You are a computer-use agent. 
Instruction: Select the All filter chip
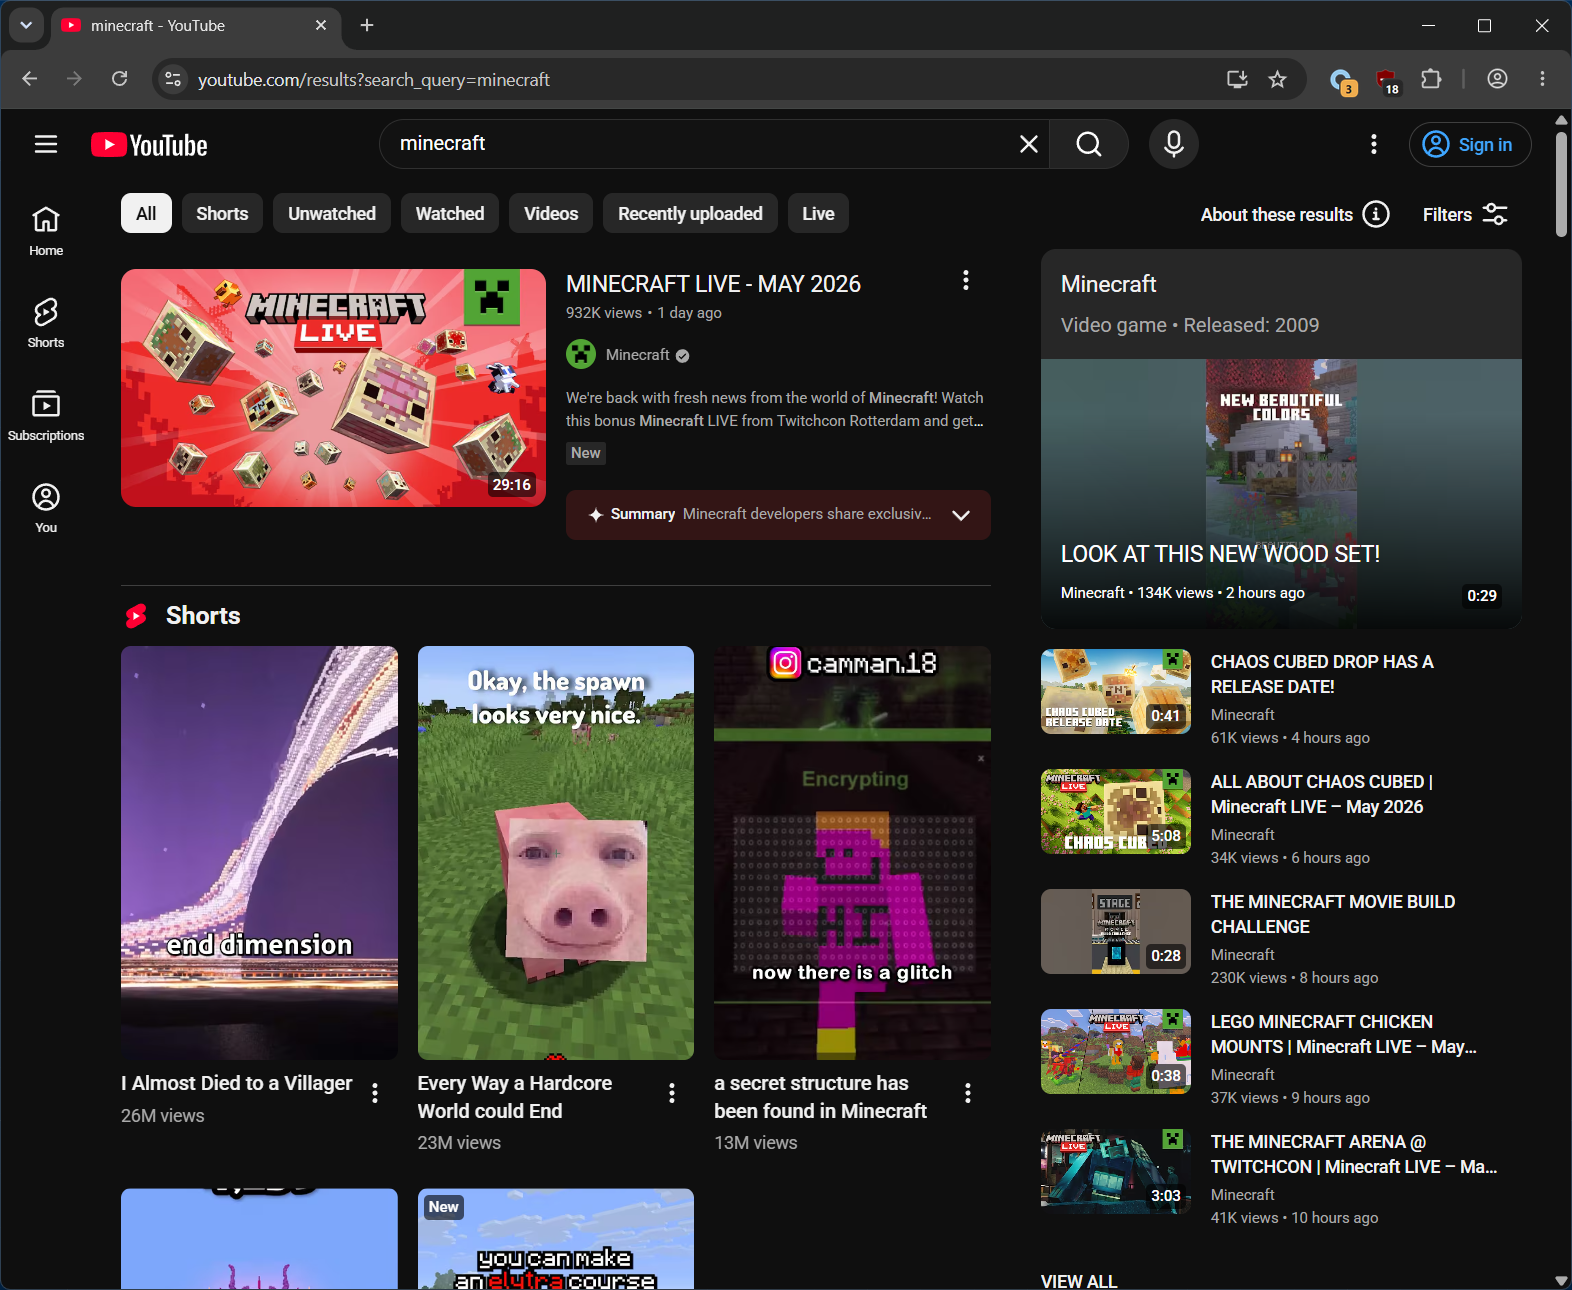[x=146, y=213]
